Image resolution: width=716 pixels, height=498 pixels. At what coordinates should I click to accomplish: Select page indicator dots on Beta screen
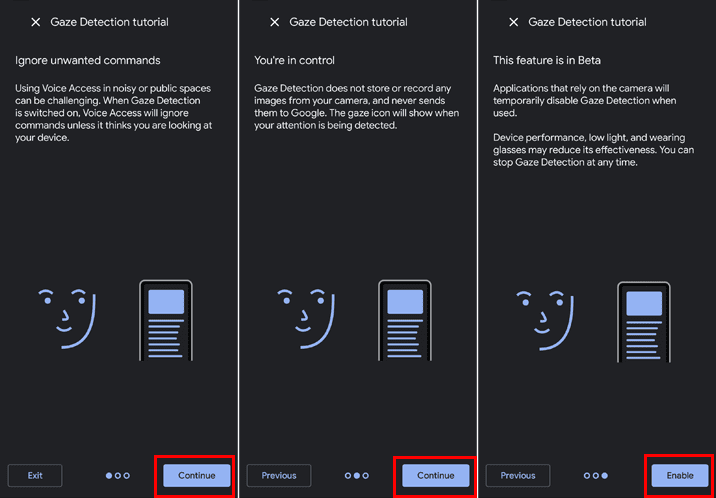596,476
